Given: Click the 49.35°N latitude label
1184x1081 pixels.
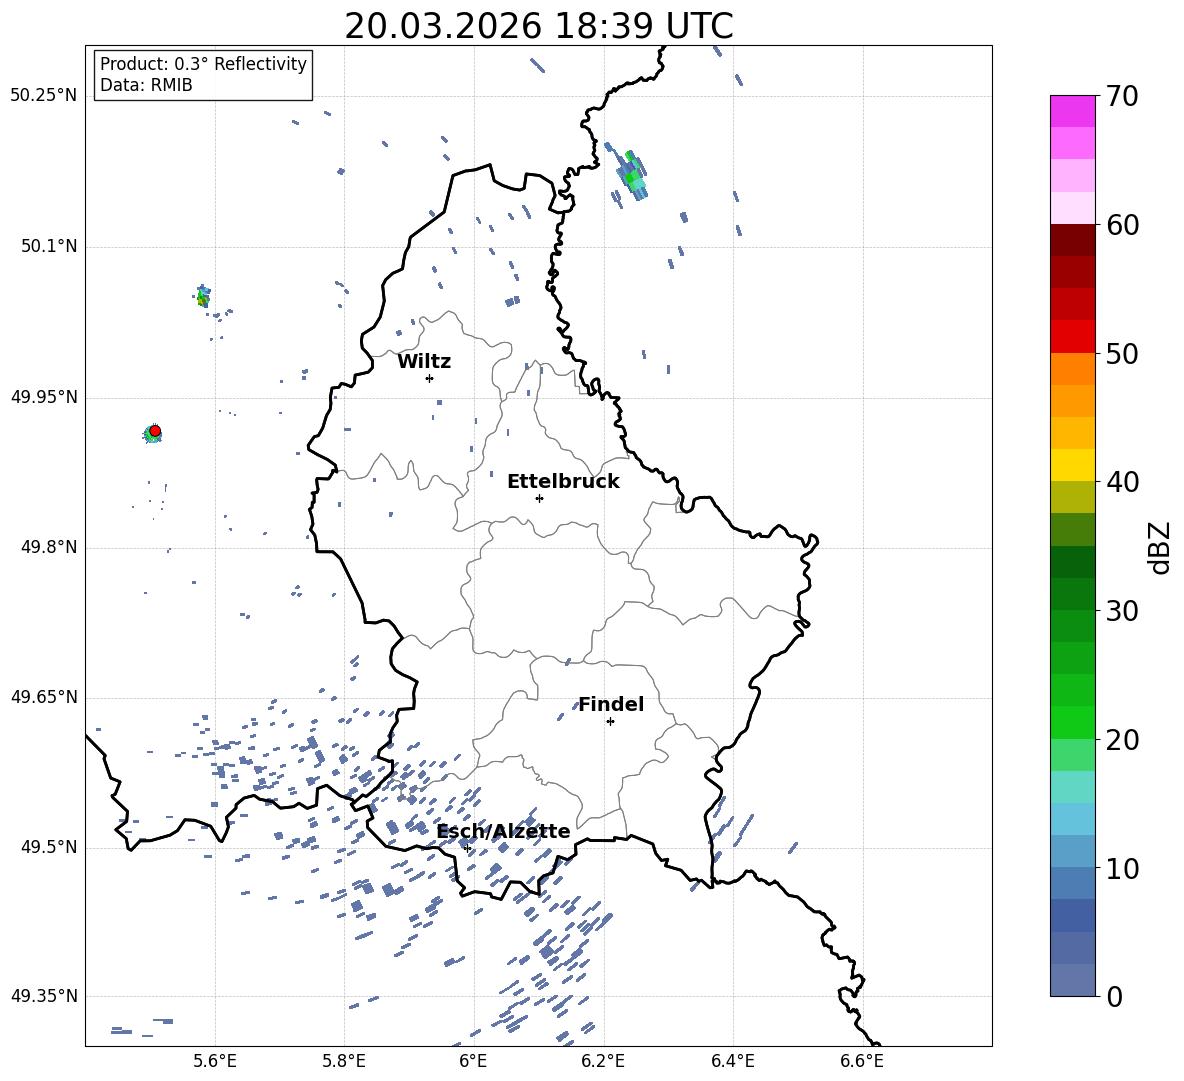Looking at the screenshot, I should [x=44, y=996].
